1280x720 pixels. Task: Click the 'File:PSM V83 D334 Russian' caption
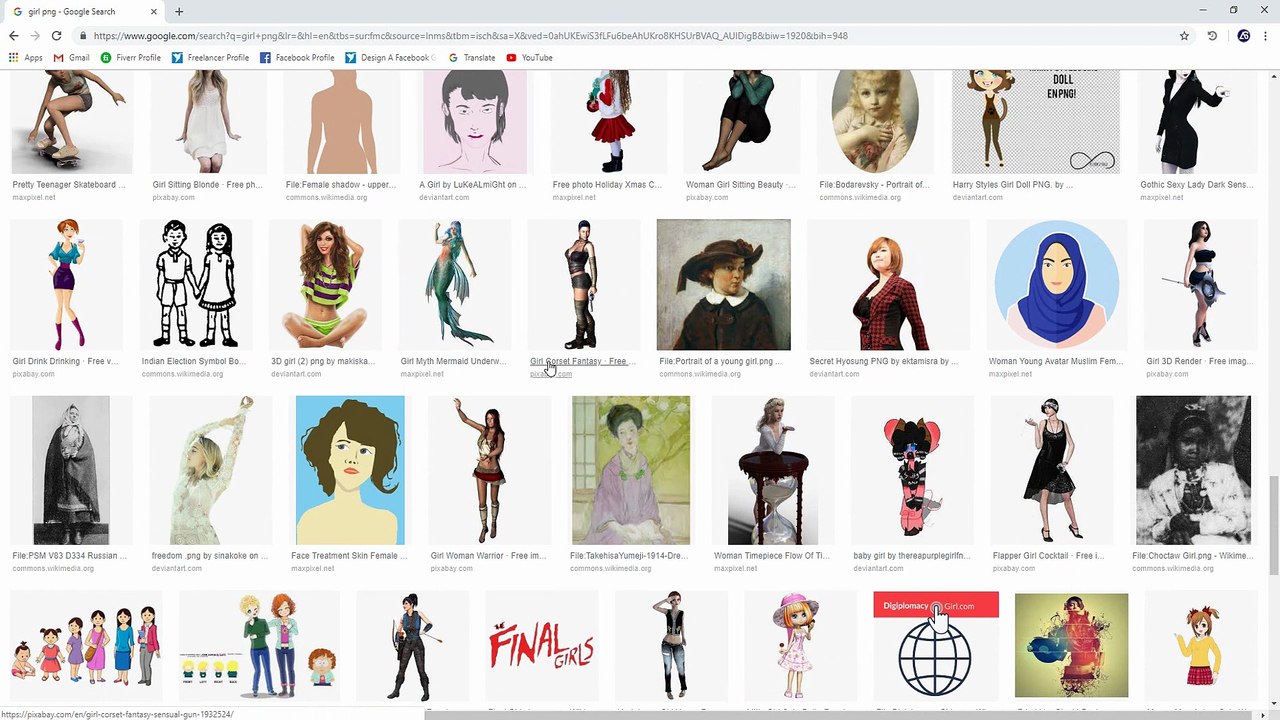pyautogui.click(x=70, y=556)
